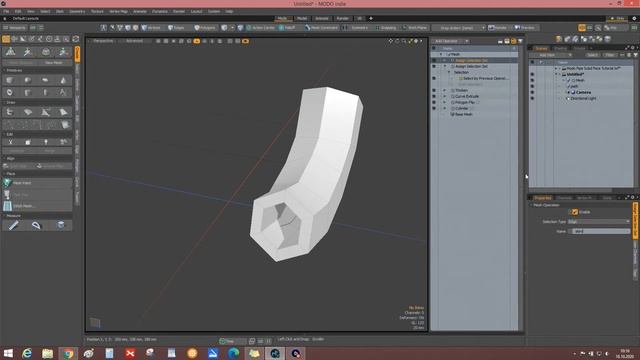
Task: Choose the Ruler measure tool
Action: coord(13,225)
